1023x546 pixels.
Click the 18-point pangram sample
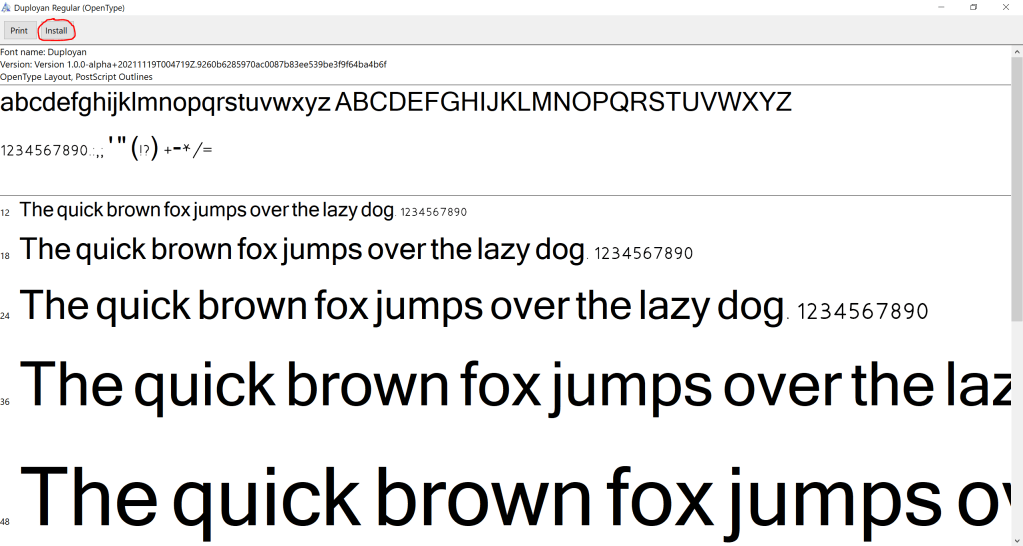pyautogui.click(x=302, y=249)
